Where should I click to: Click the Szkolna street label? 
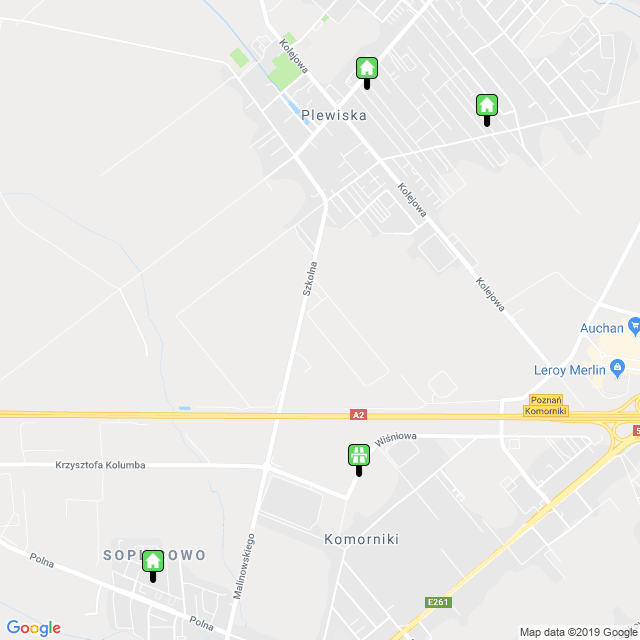tap(309, 279)
